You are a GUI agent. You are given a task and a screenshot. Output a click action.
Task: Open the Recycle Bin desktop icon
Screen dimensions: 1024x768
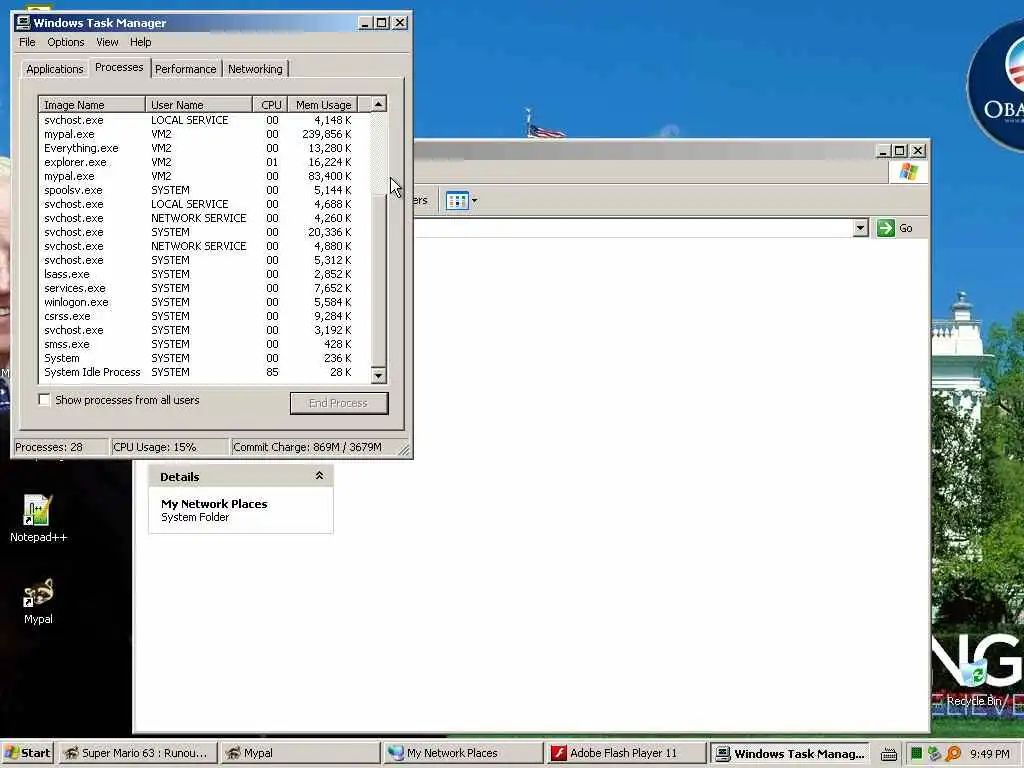tap(973, 682)
